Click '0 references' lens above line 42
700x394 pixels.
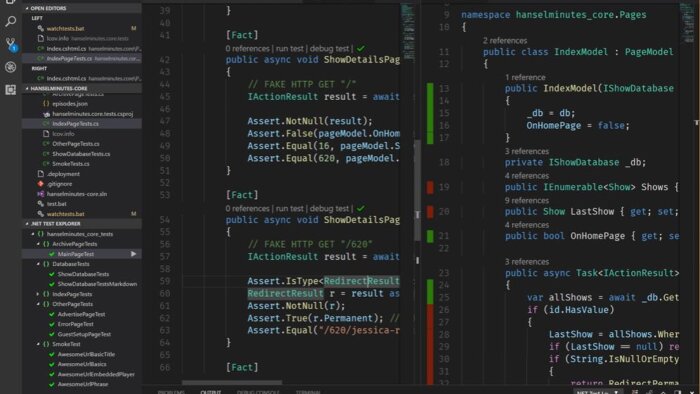[248, 48]
